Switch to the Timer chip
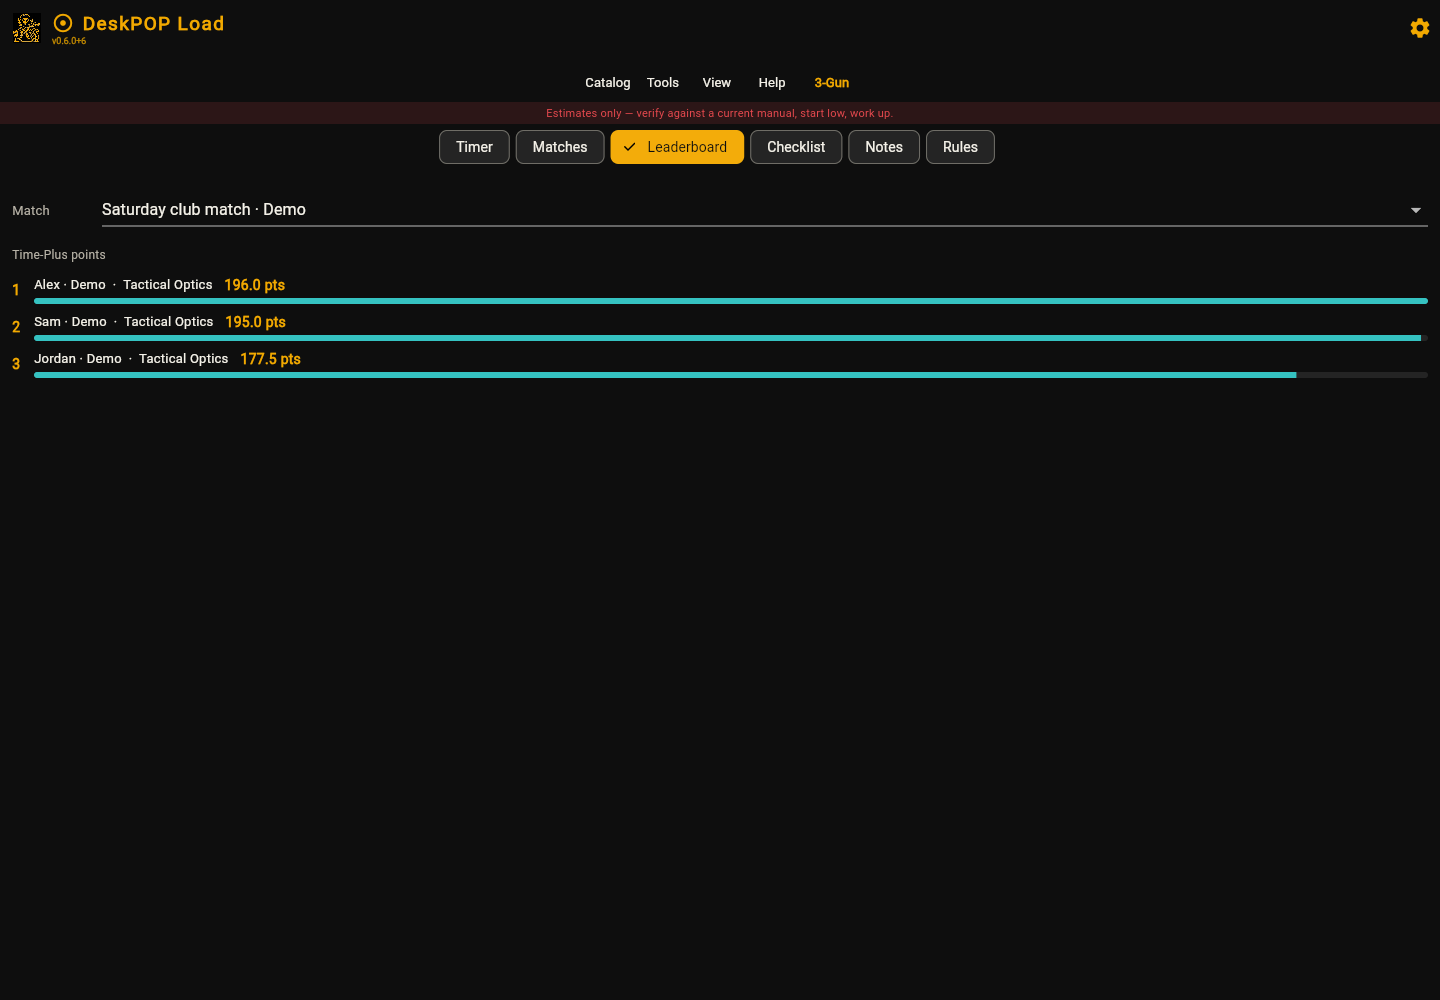1440x1000 pixels. 474,147
